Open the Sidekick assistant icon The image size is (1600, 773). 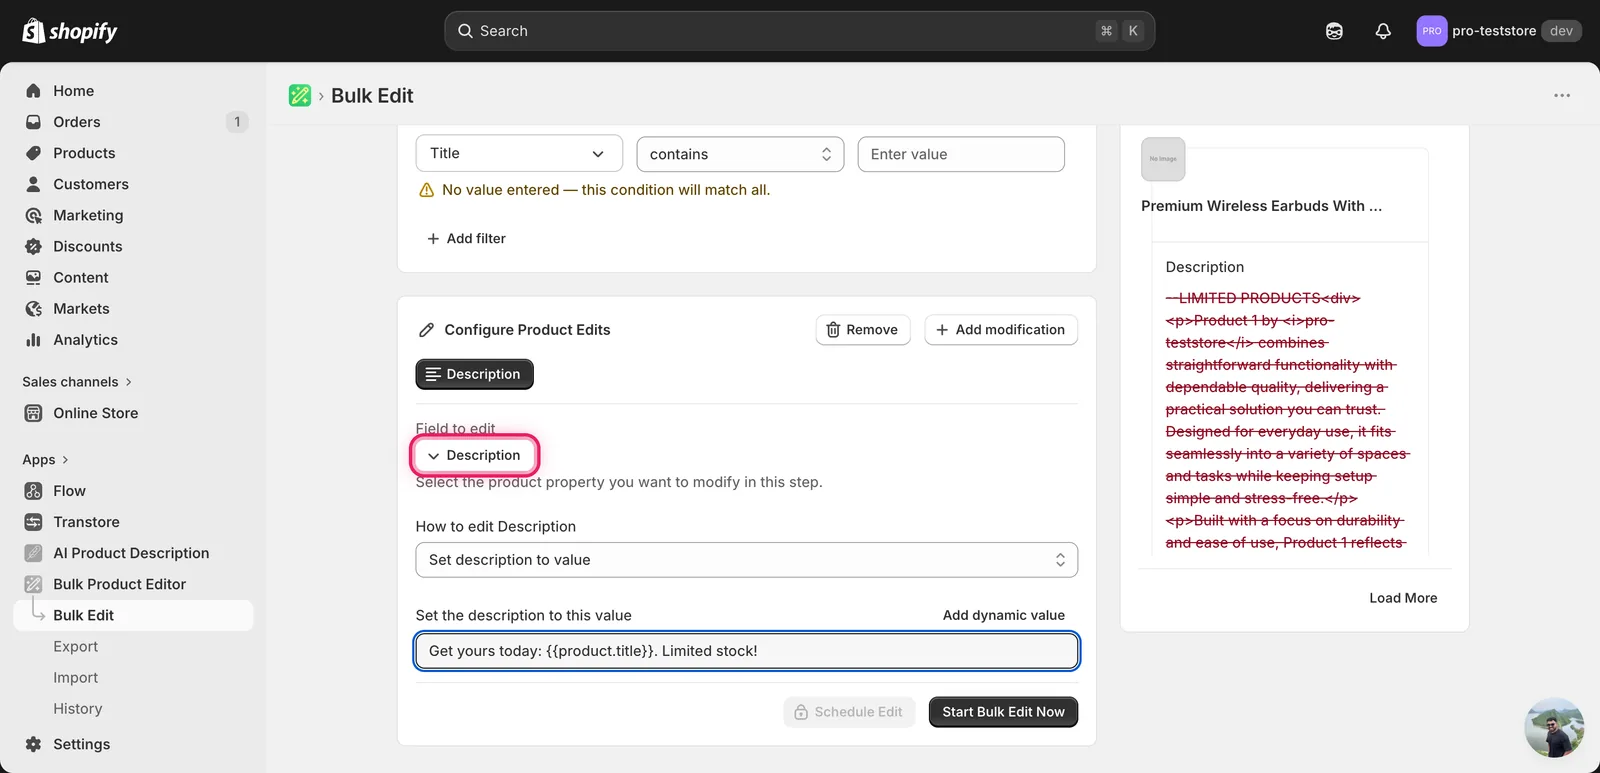pyautogui.click(x=1334, y=31)
